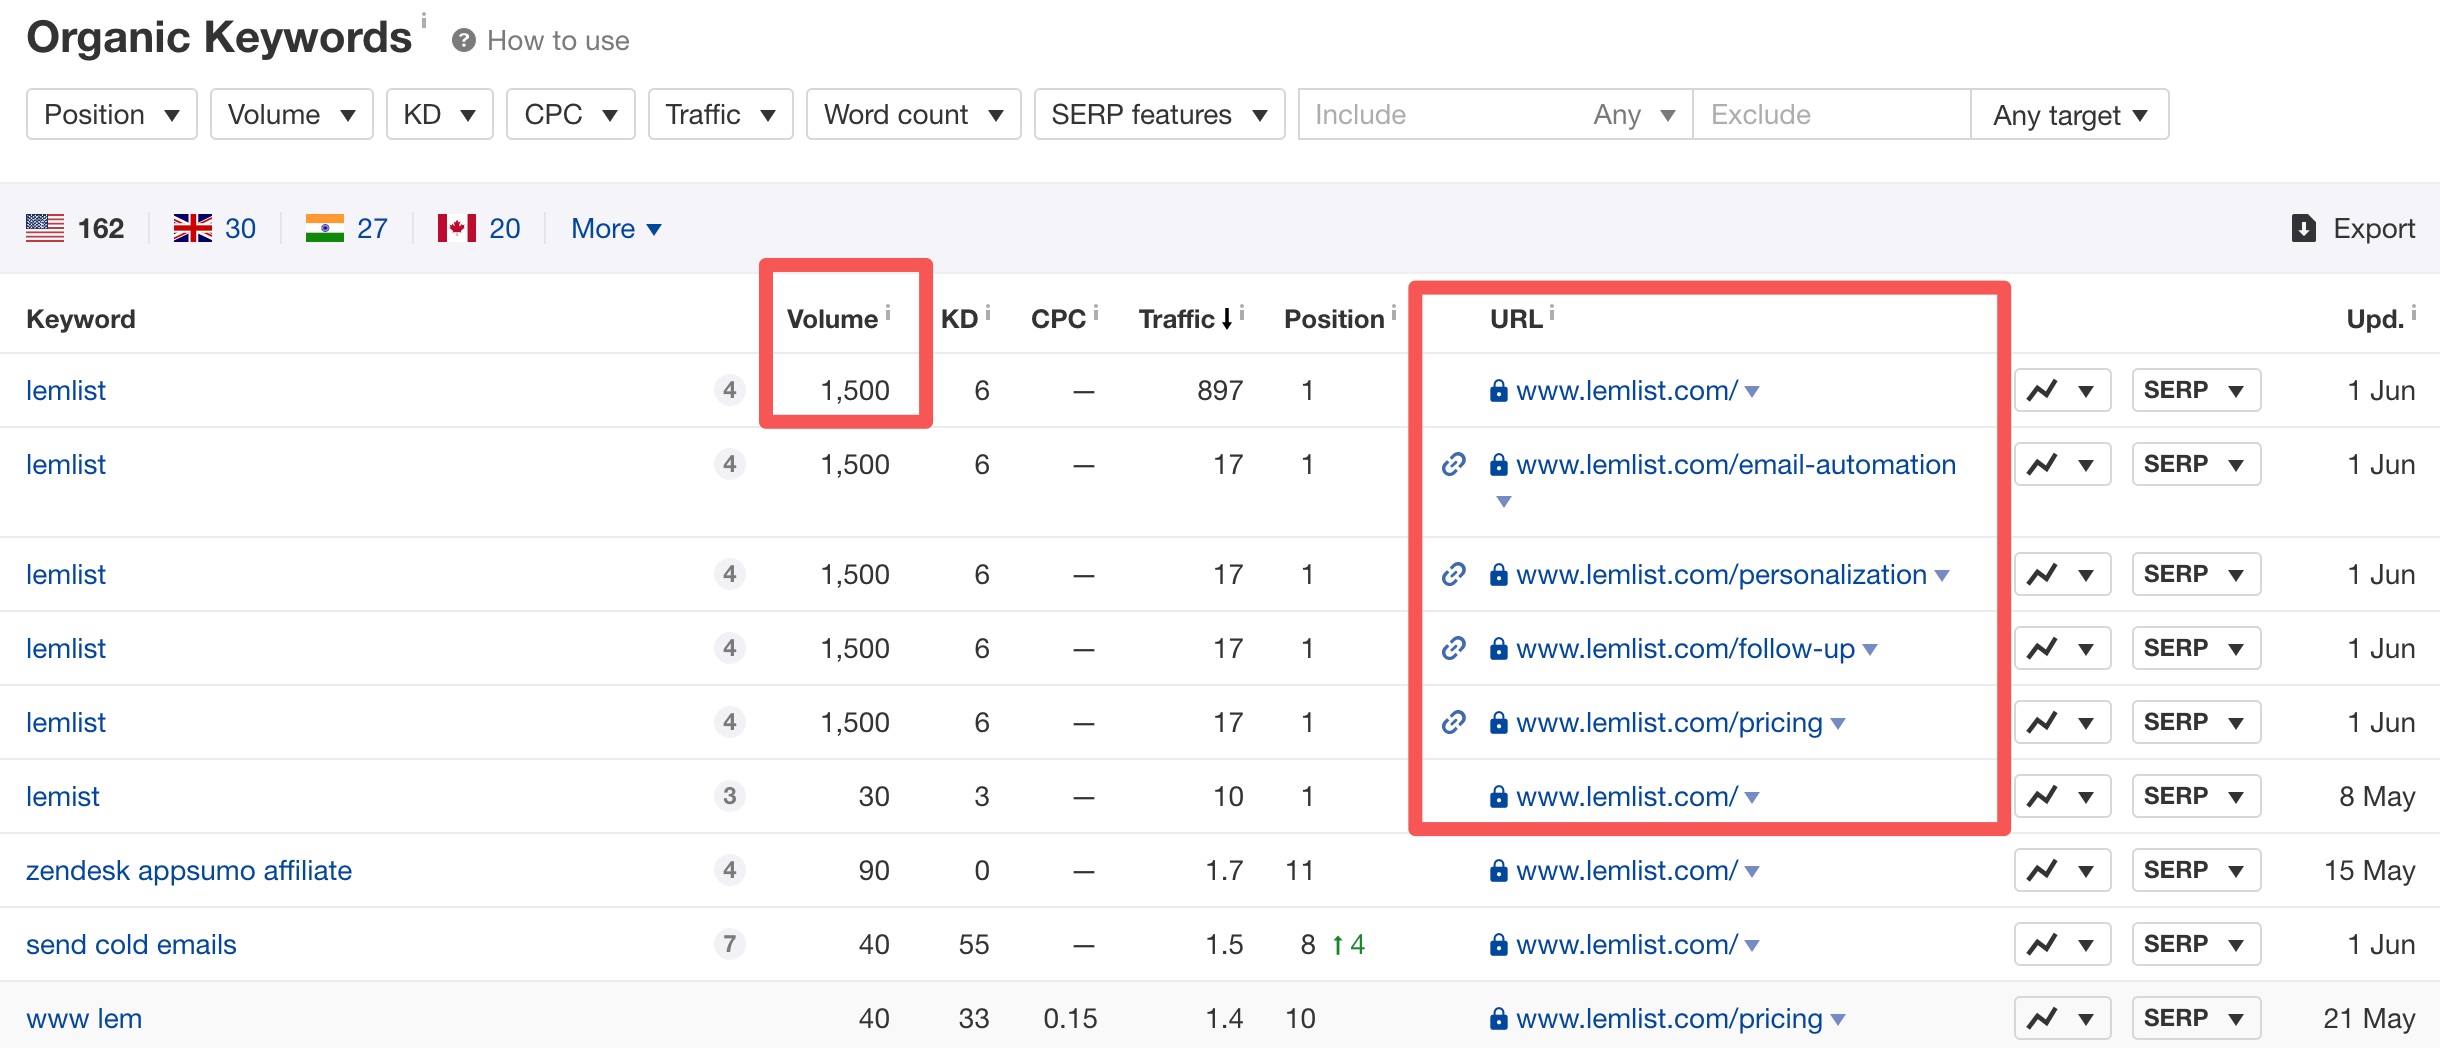Click the word count badge 3 for lemist
The height and width of the screenshot is (1048, 2440).
point(730,796)
